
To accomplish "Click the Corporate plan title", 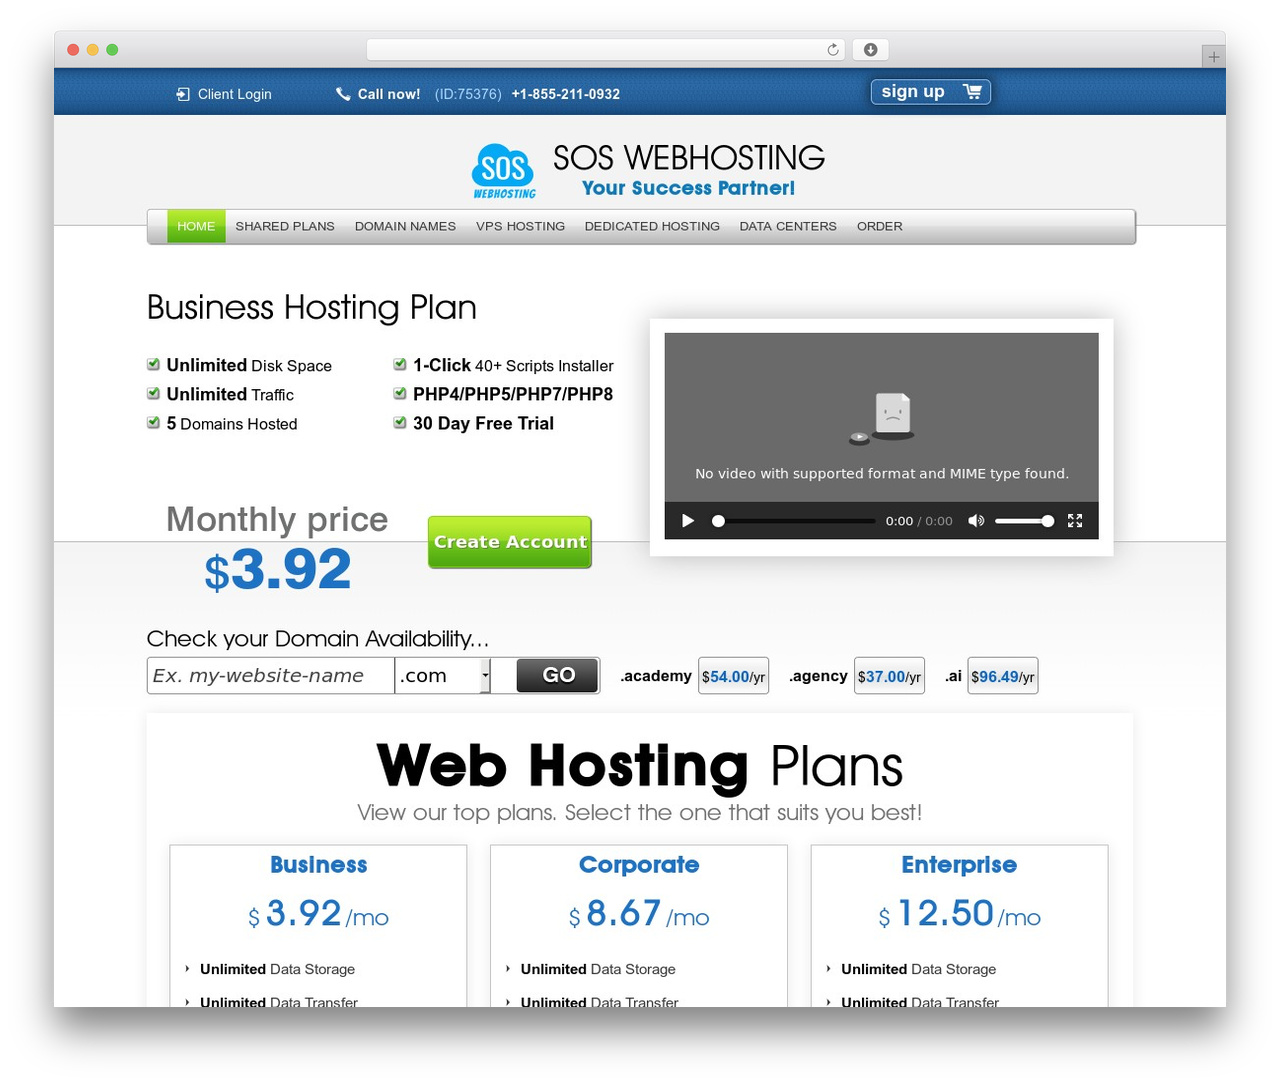I will pyautogui.click(x=639, y=865).
